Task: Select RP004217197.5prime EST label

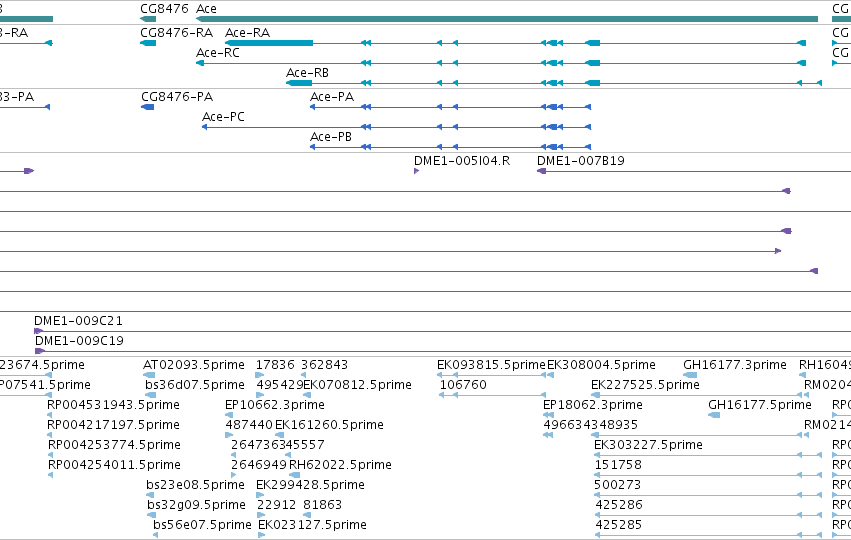Action: click(113, 425)
